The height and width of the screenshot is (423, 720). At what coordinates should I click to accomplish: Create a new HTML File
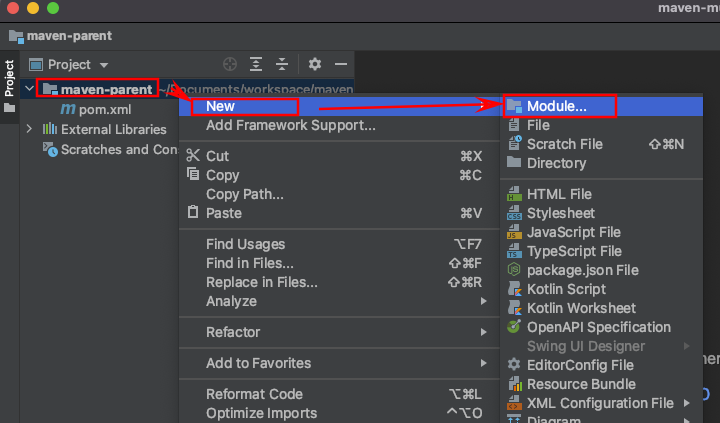pos(602,194)
